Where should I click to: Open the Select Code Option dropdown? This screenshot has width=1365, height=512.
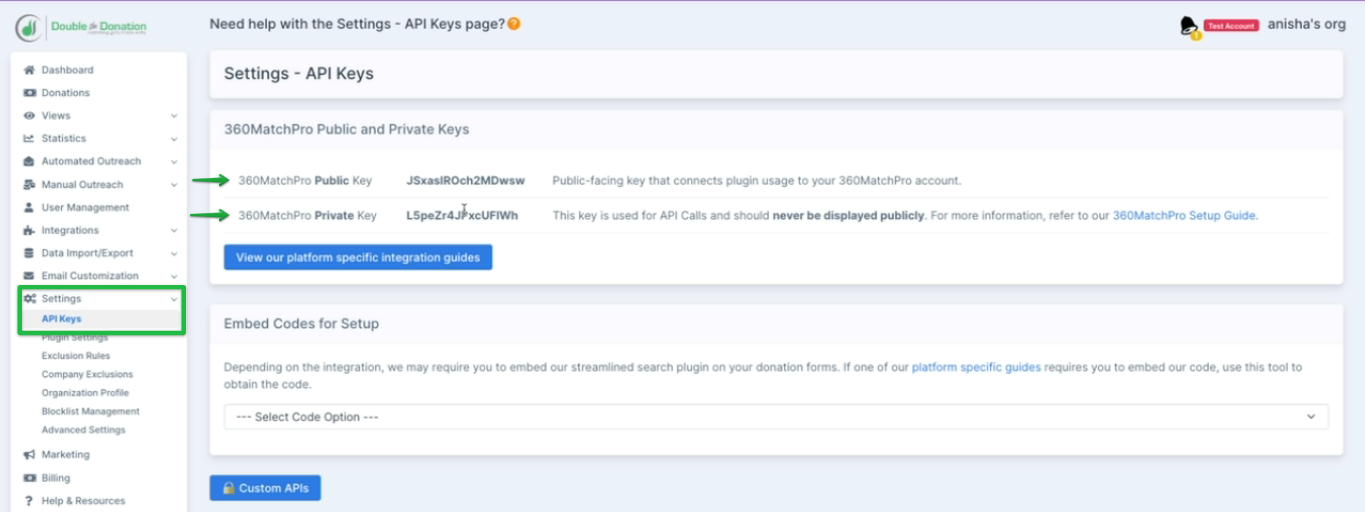pos(776,417)
